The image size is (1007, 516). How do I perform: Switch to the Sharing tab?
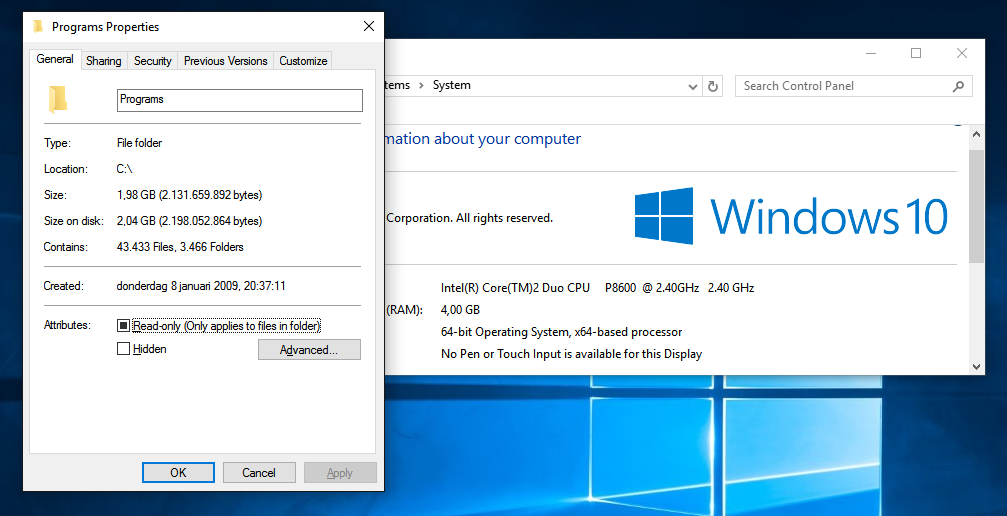(103, 61)
